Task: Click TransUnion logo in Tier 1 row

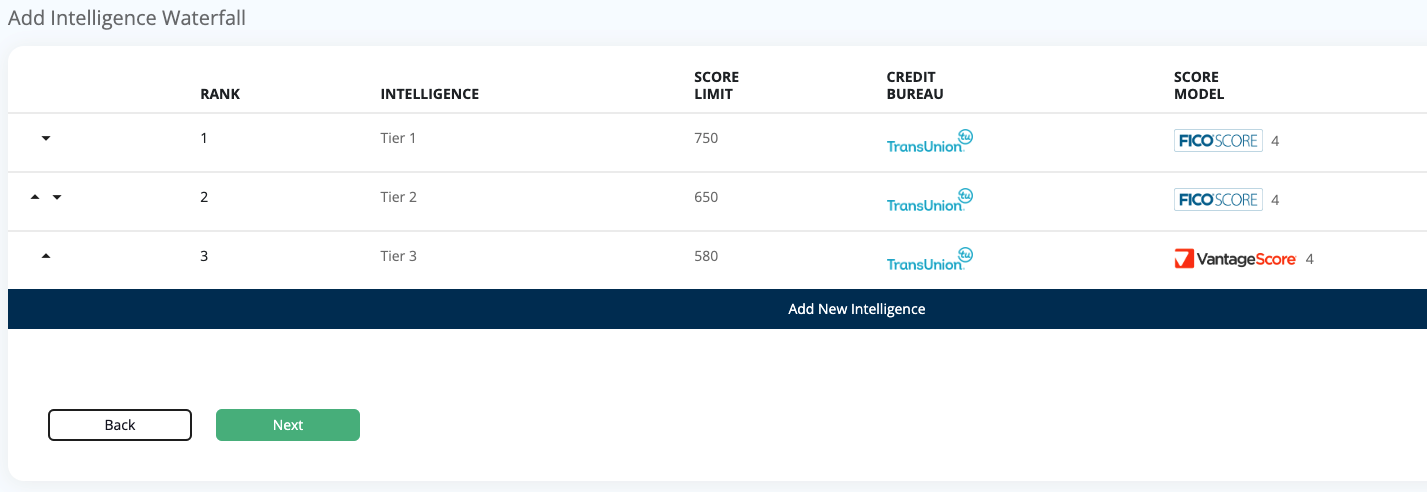Action: tap(930, 141)
